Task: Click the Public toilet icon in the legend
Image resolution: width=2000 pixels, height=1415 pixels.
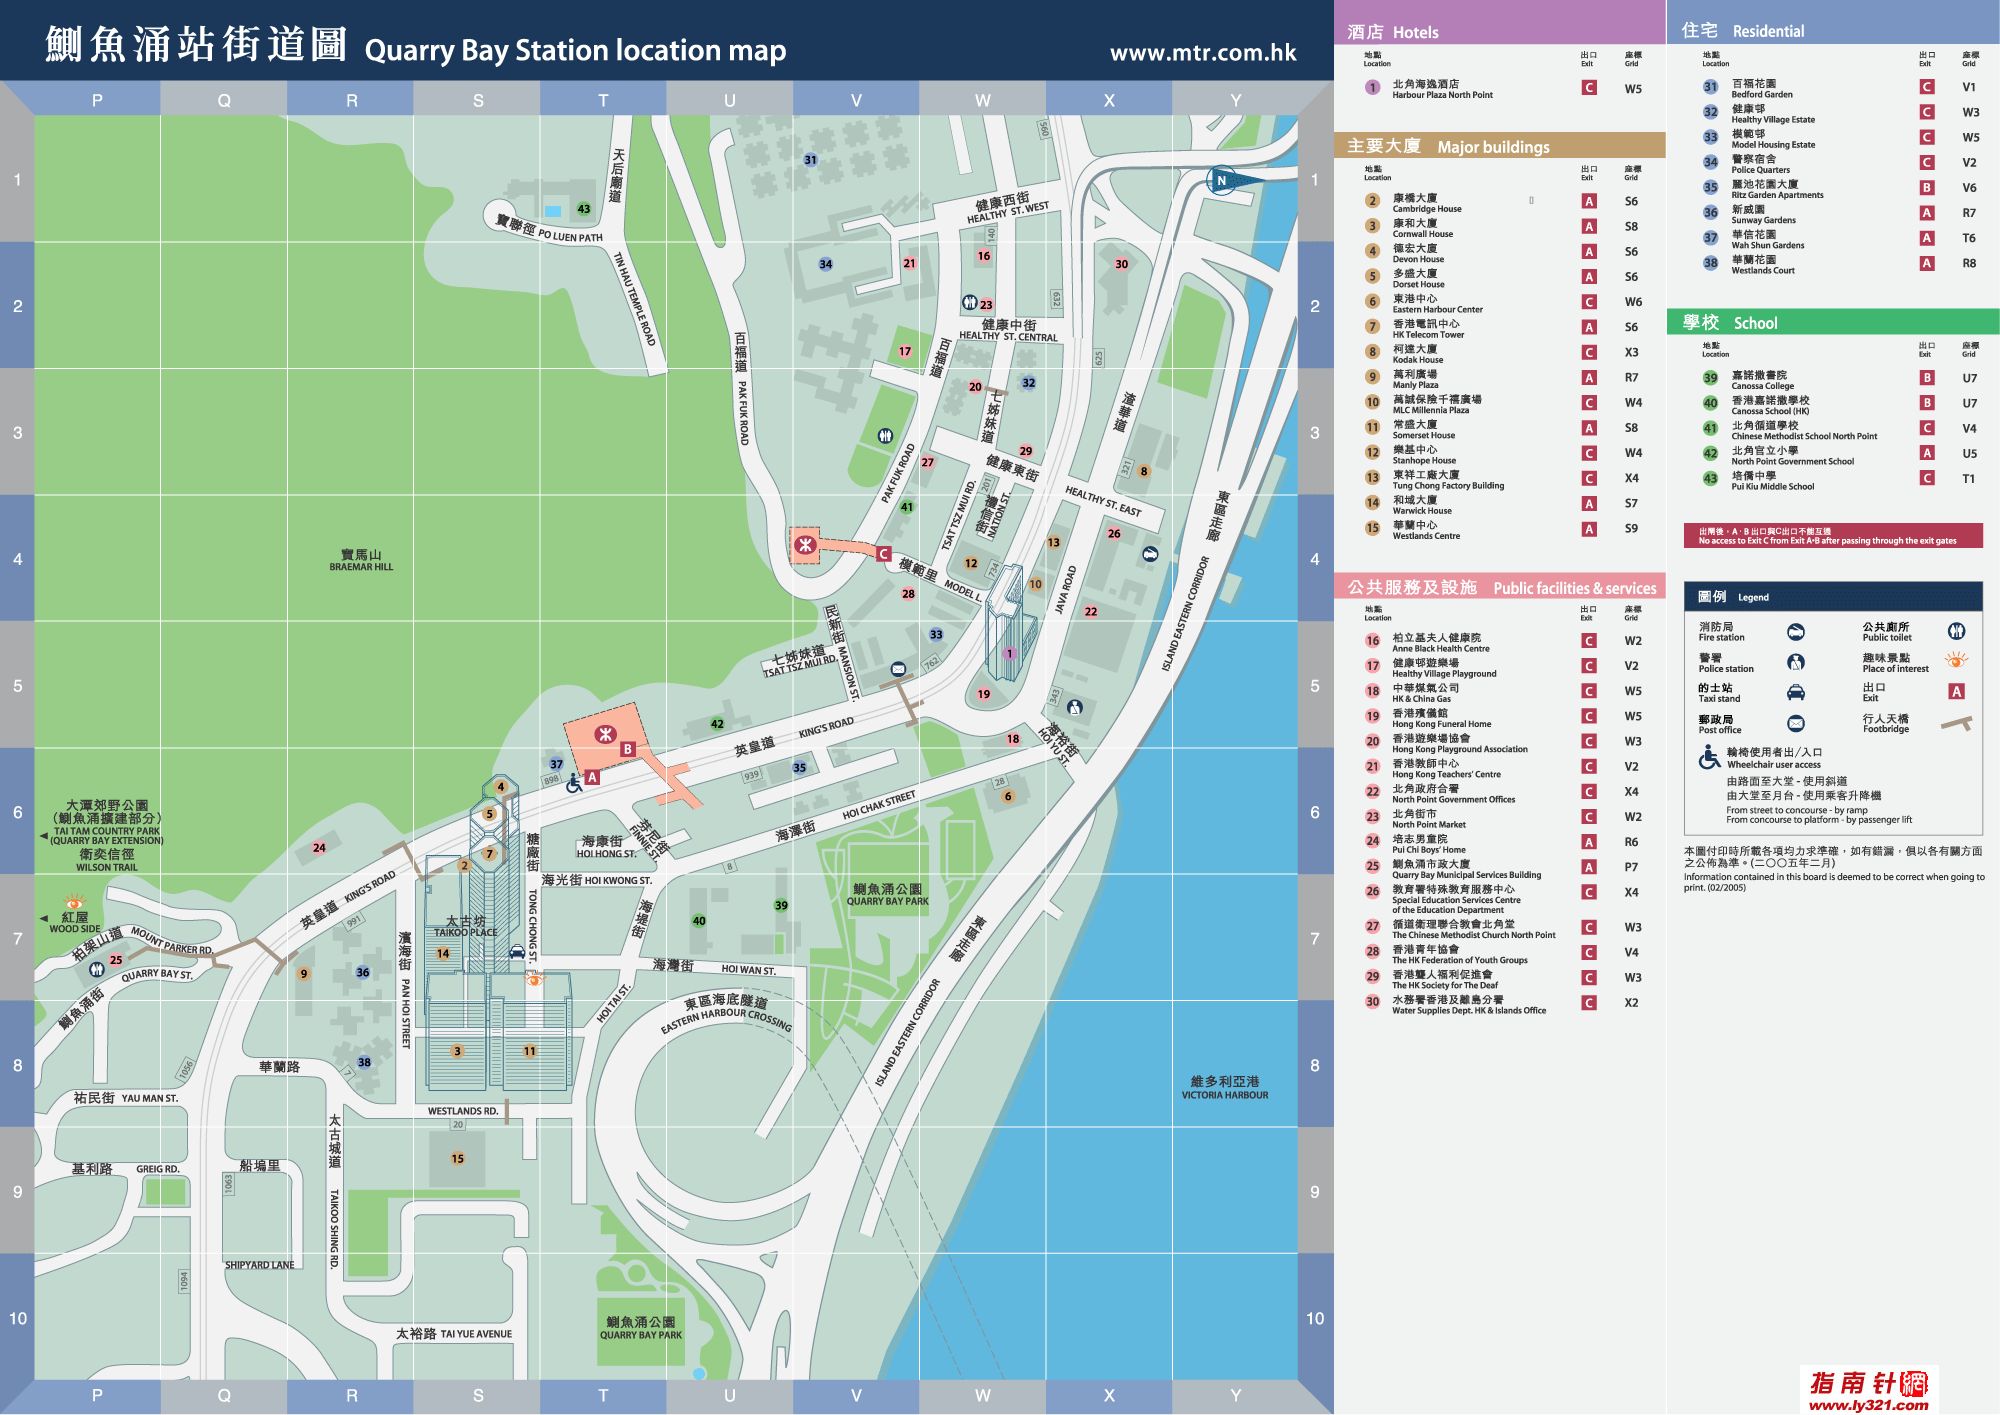Action: click(1956, 631)
